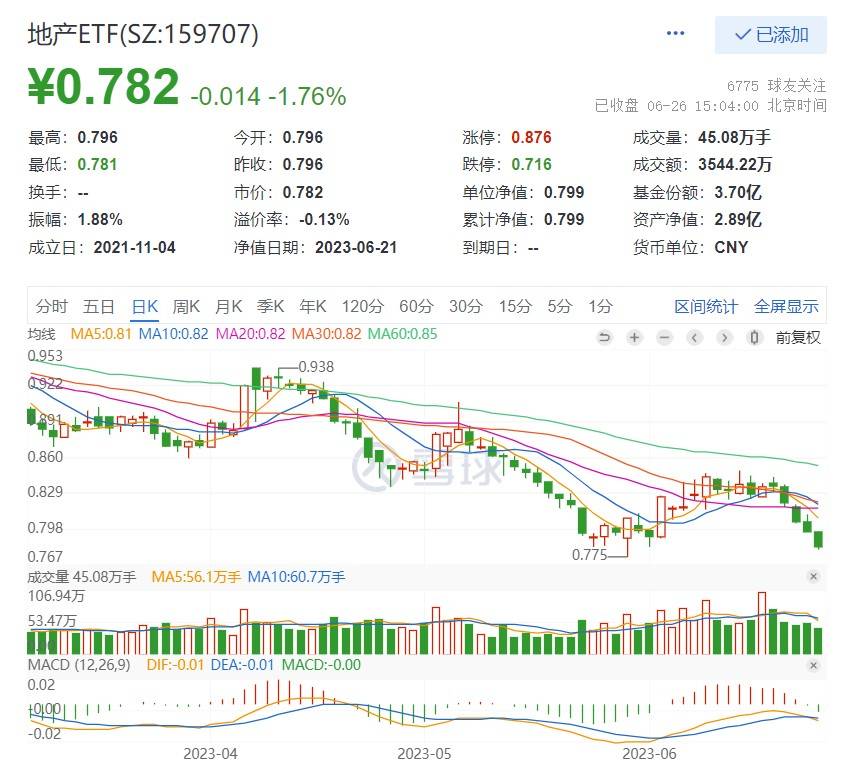Open the 全屏显示 fullscreen link
The width and height of the screenshot is (856, 775).
click(x=786, y=307)
